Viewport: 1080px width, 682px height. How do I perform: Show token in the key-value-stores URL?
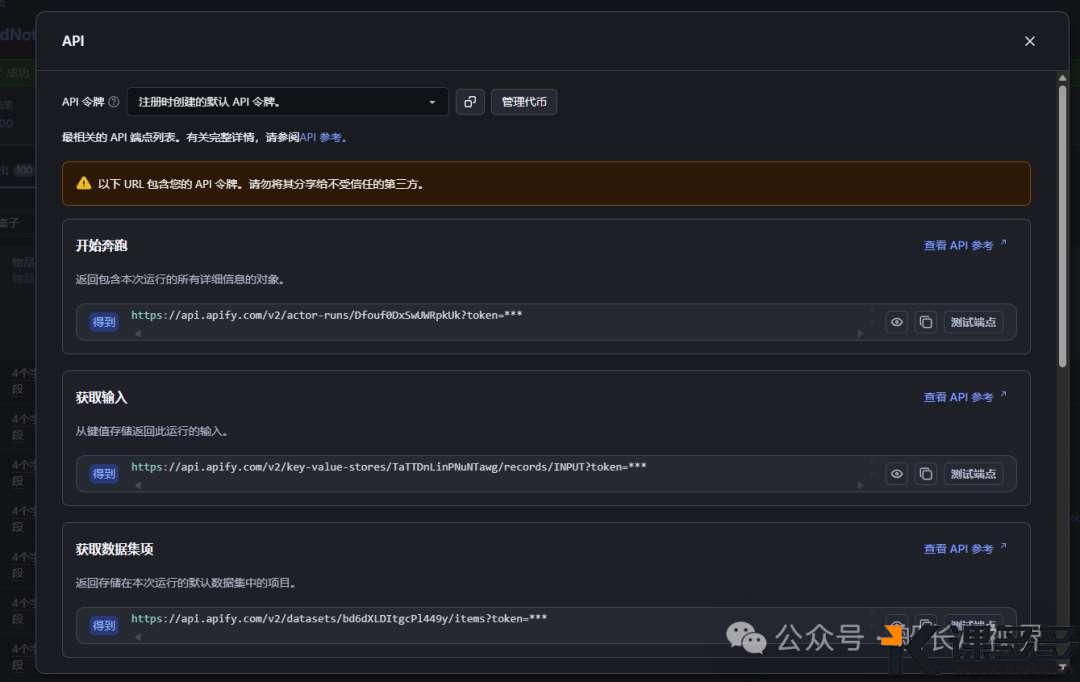click(x=897, y=474)
